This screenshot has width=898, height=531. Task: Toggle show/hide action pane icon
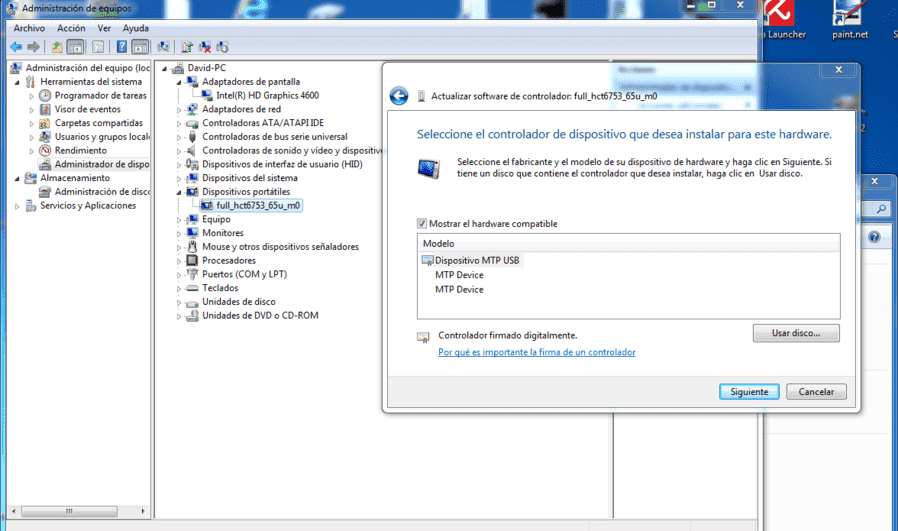coord(140,47)
